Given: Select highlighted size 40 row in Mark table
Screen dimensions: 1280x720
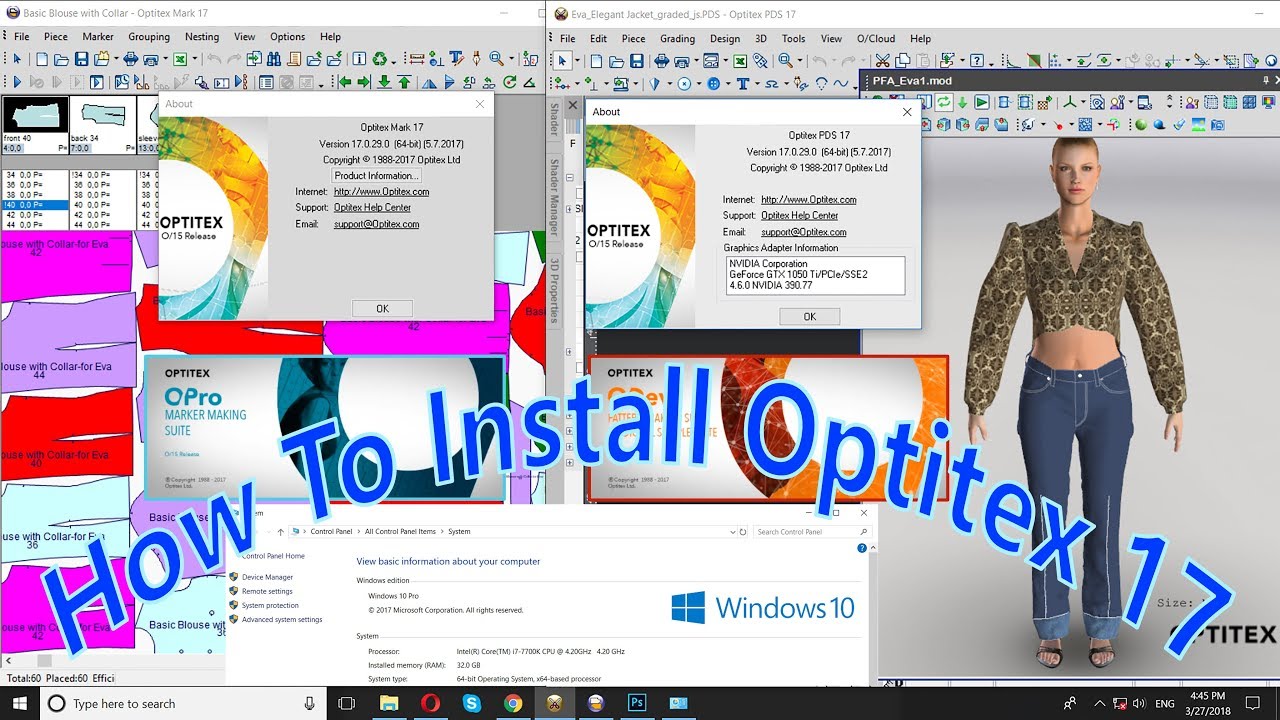Looking at the screenshot, I should [35, 204].
